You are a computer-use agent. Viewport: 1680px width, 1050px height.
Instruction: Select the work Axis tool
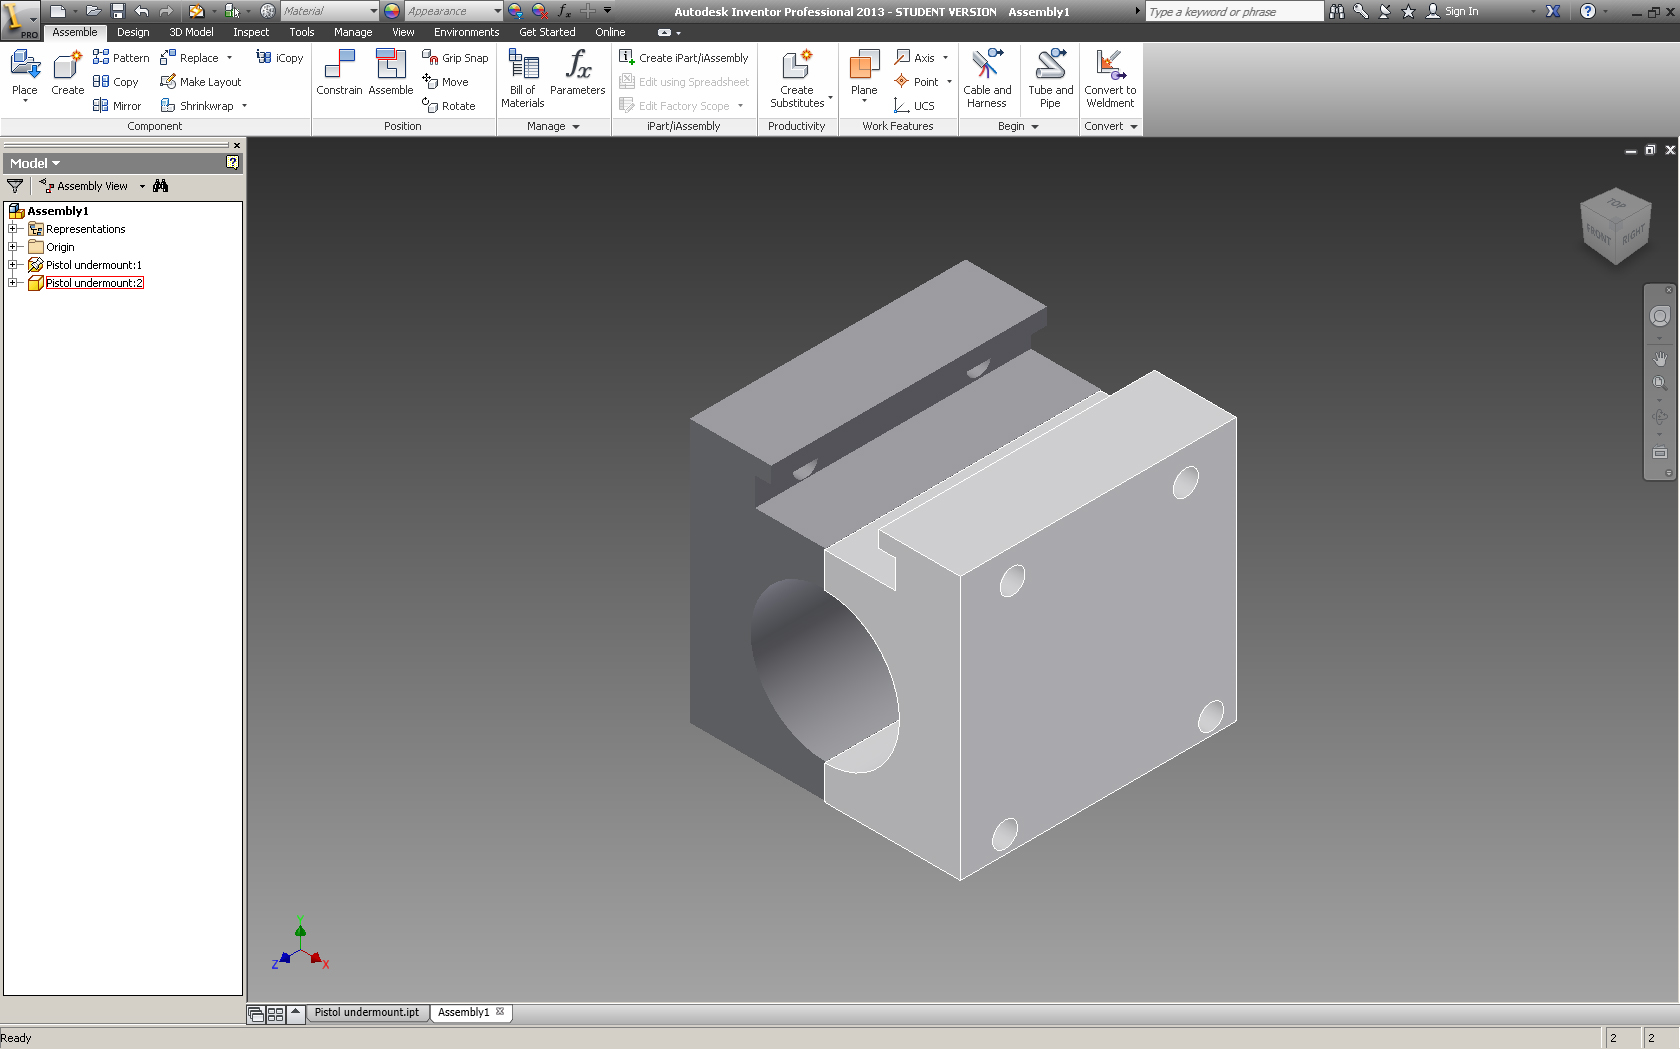point(915,58)
